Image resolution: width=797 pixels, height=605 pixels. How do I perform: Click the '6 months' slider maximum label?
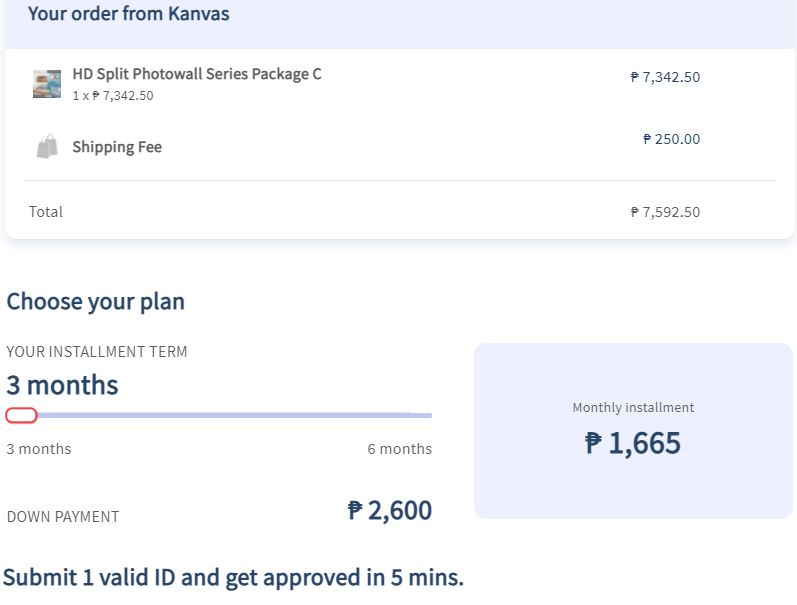click(x=400, y=449)
